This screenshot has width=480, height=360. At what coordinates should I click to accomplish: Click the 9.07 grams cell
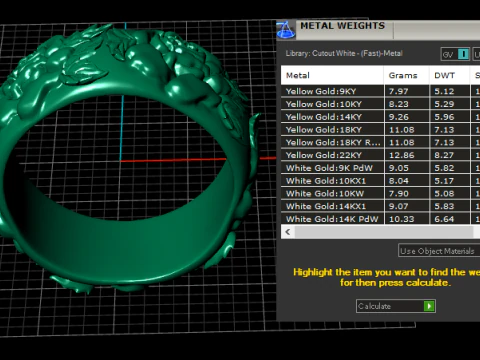point(406,206)
